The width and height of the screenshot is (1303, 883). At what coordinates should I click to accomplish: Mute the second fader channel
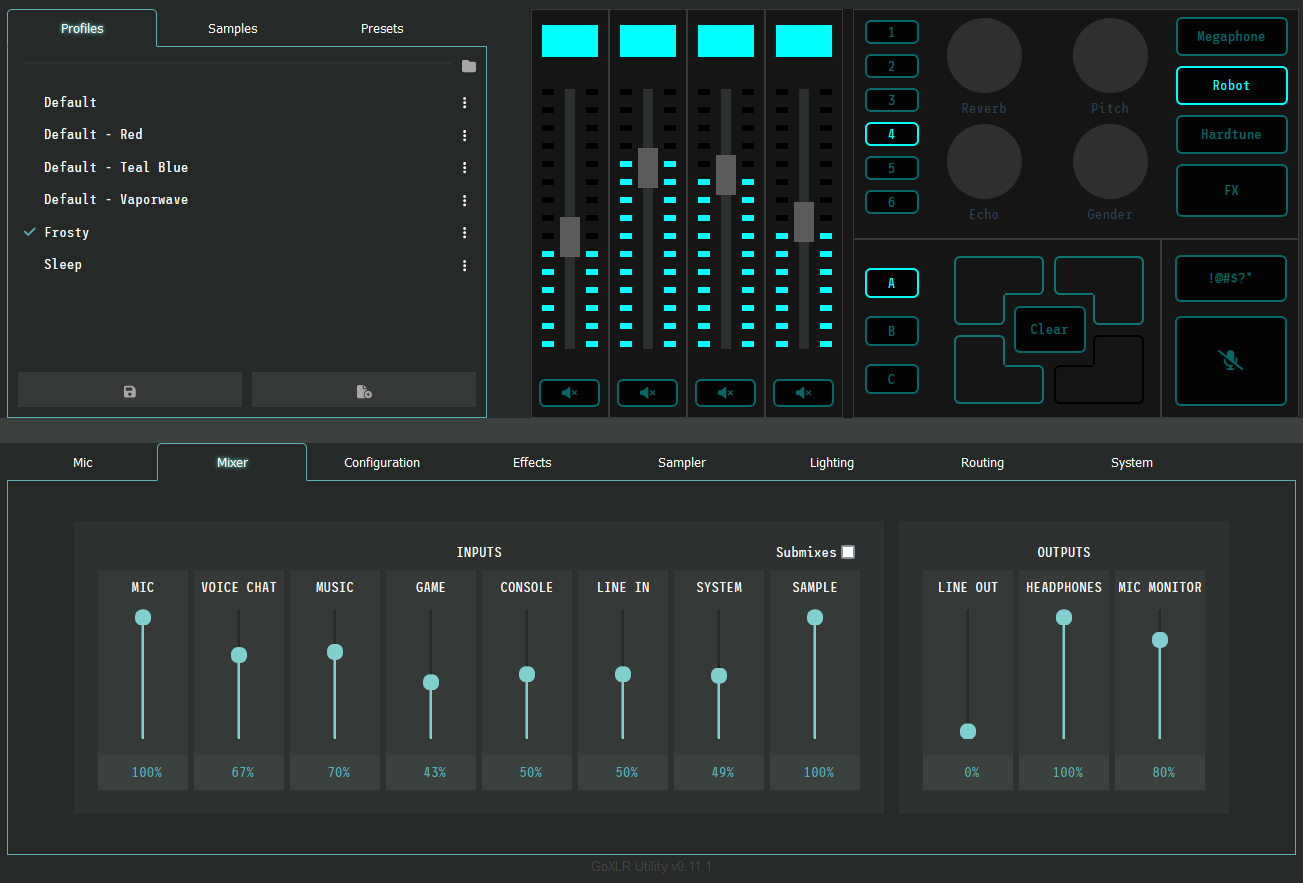tap(648, 393)
